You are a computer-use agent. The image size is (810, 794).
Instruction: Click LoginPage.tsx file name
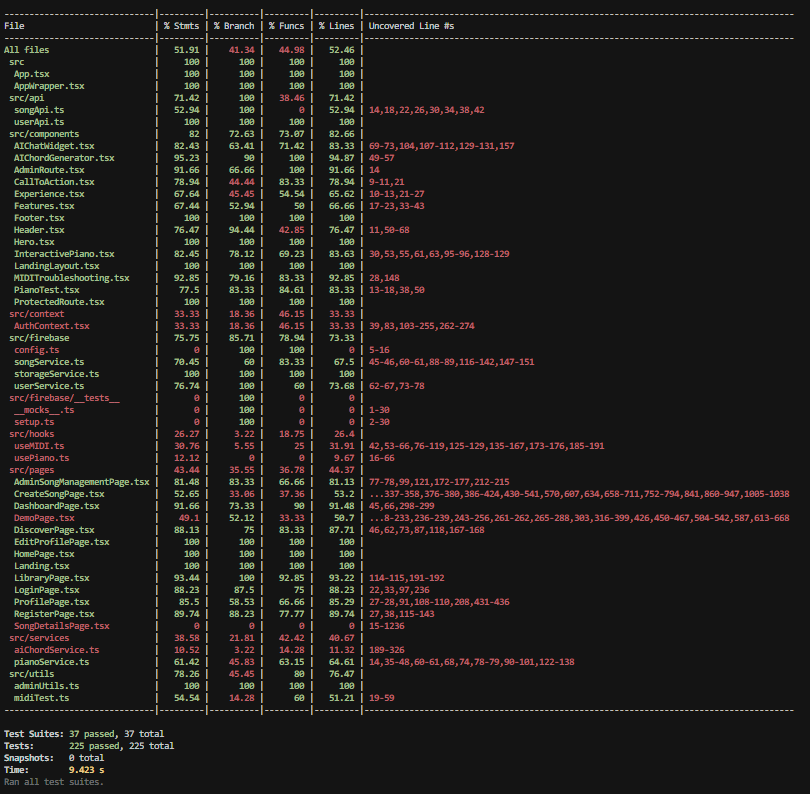(x=46, y=589)
